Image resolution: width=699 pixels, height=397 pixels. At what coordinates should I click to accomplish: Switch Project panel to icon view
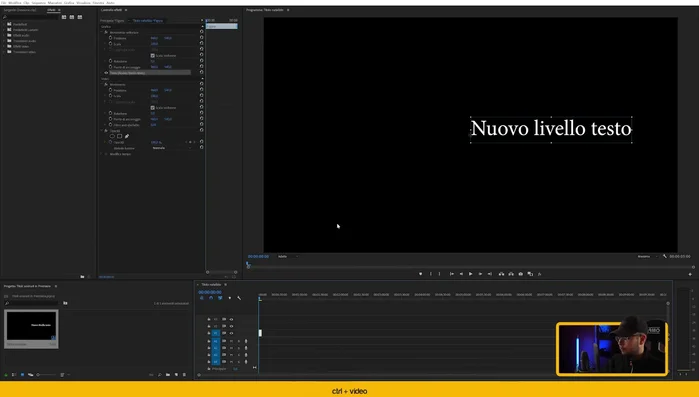(22, 375)
